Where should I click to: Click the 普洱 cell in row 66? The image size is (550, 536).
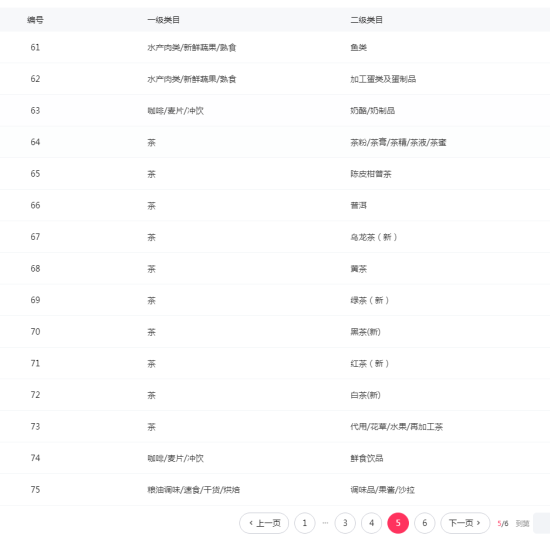(x=358, y=206)
